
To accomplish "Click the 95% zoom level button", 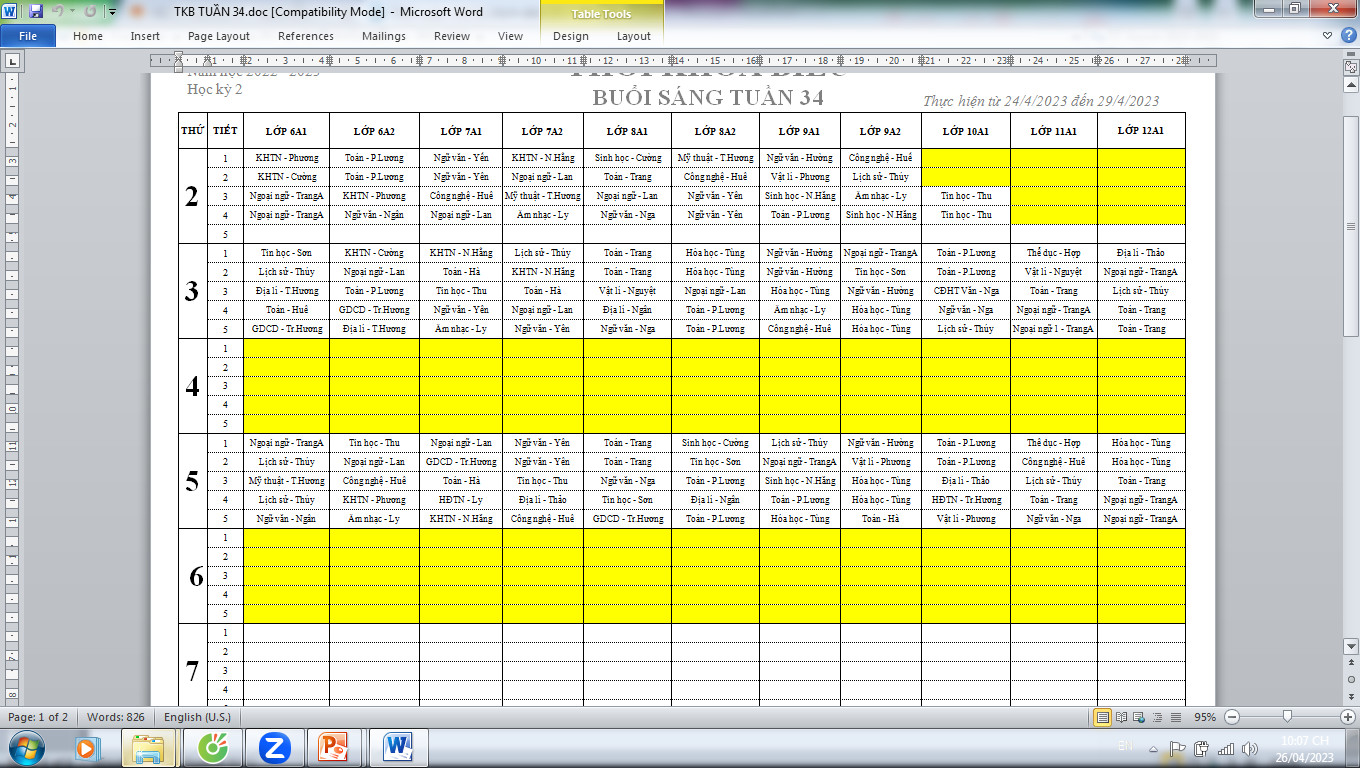I will pyautogui.click(x=1206, y=717).
